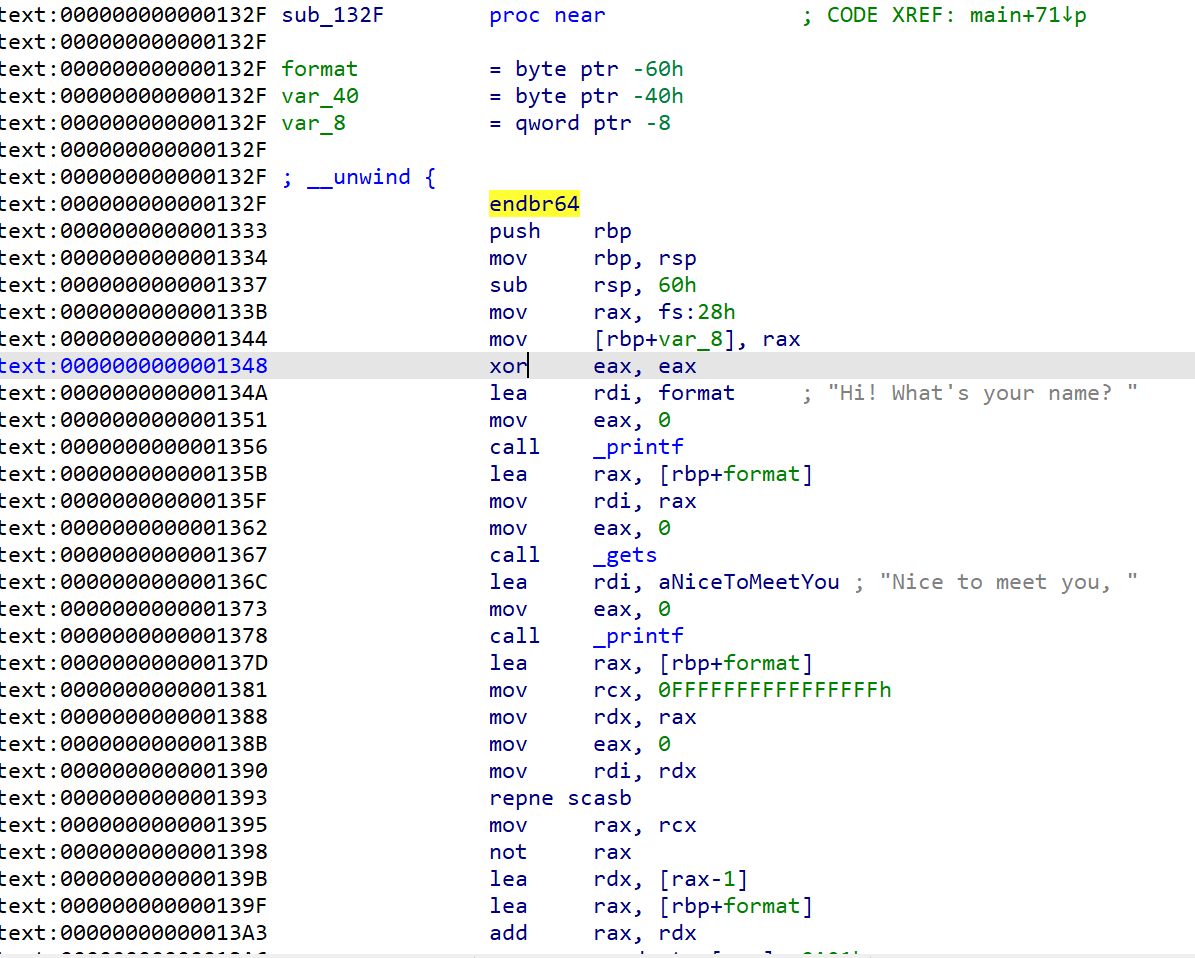Click the xor mnemonic on the highlighted line
The height and width of the screenshot is (958, 1195).
click(x=508, y=366)
